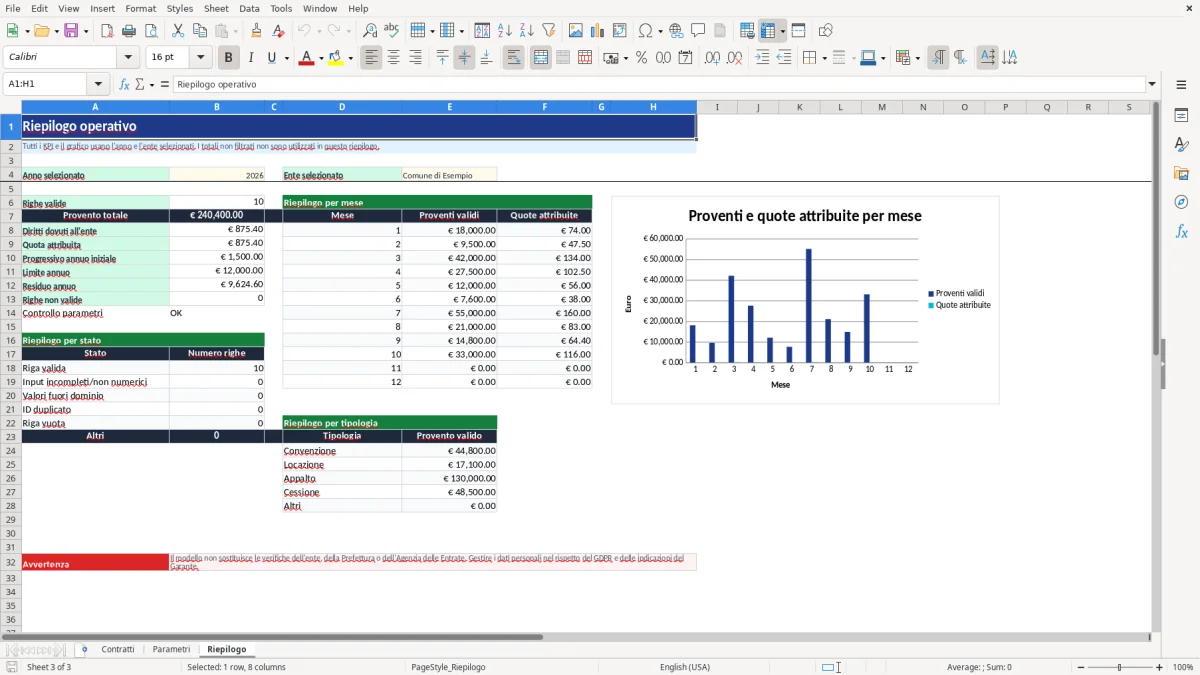The image size is (1200, 675).
Task: Insert a hyperlink
Action: tap(676, 31)
